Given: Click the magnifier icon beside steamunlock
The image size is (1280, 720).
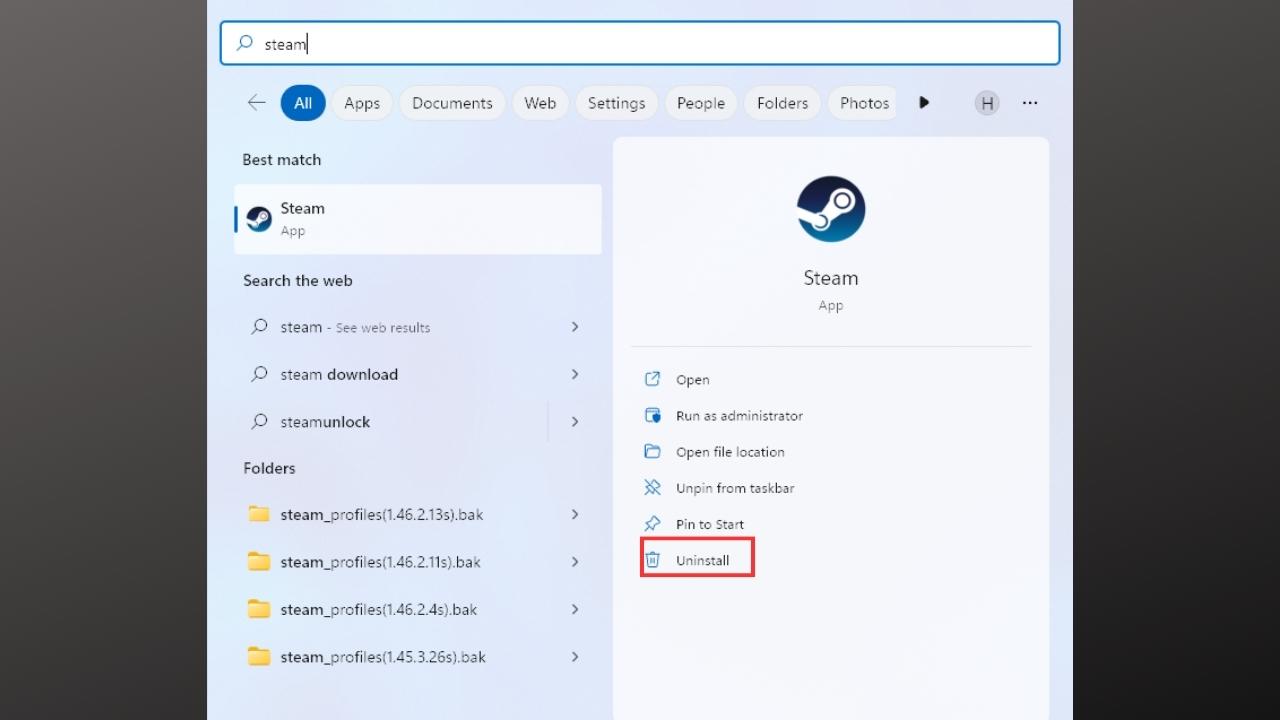Looking at the screenshot, I should pyautogui.click(x=259, y=421).
